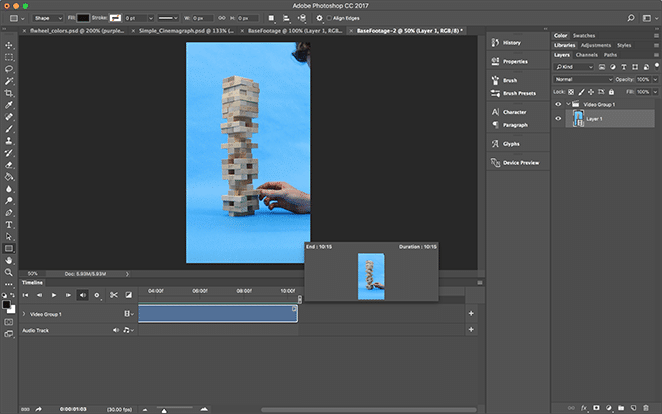
Task: Open the Normal blend mode dropdown
Action: [x=580, y=79]
